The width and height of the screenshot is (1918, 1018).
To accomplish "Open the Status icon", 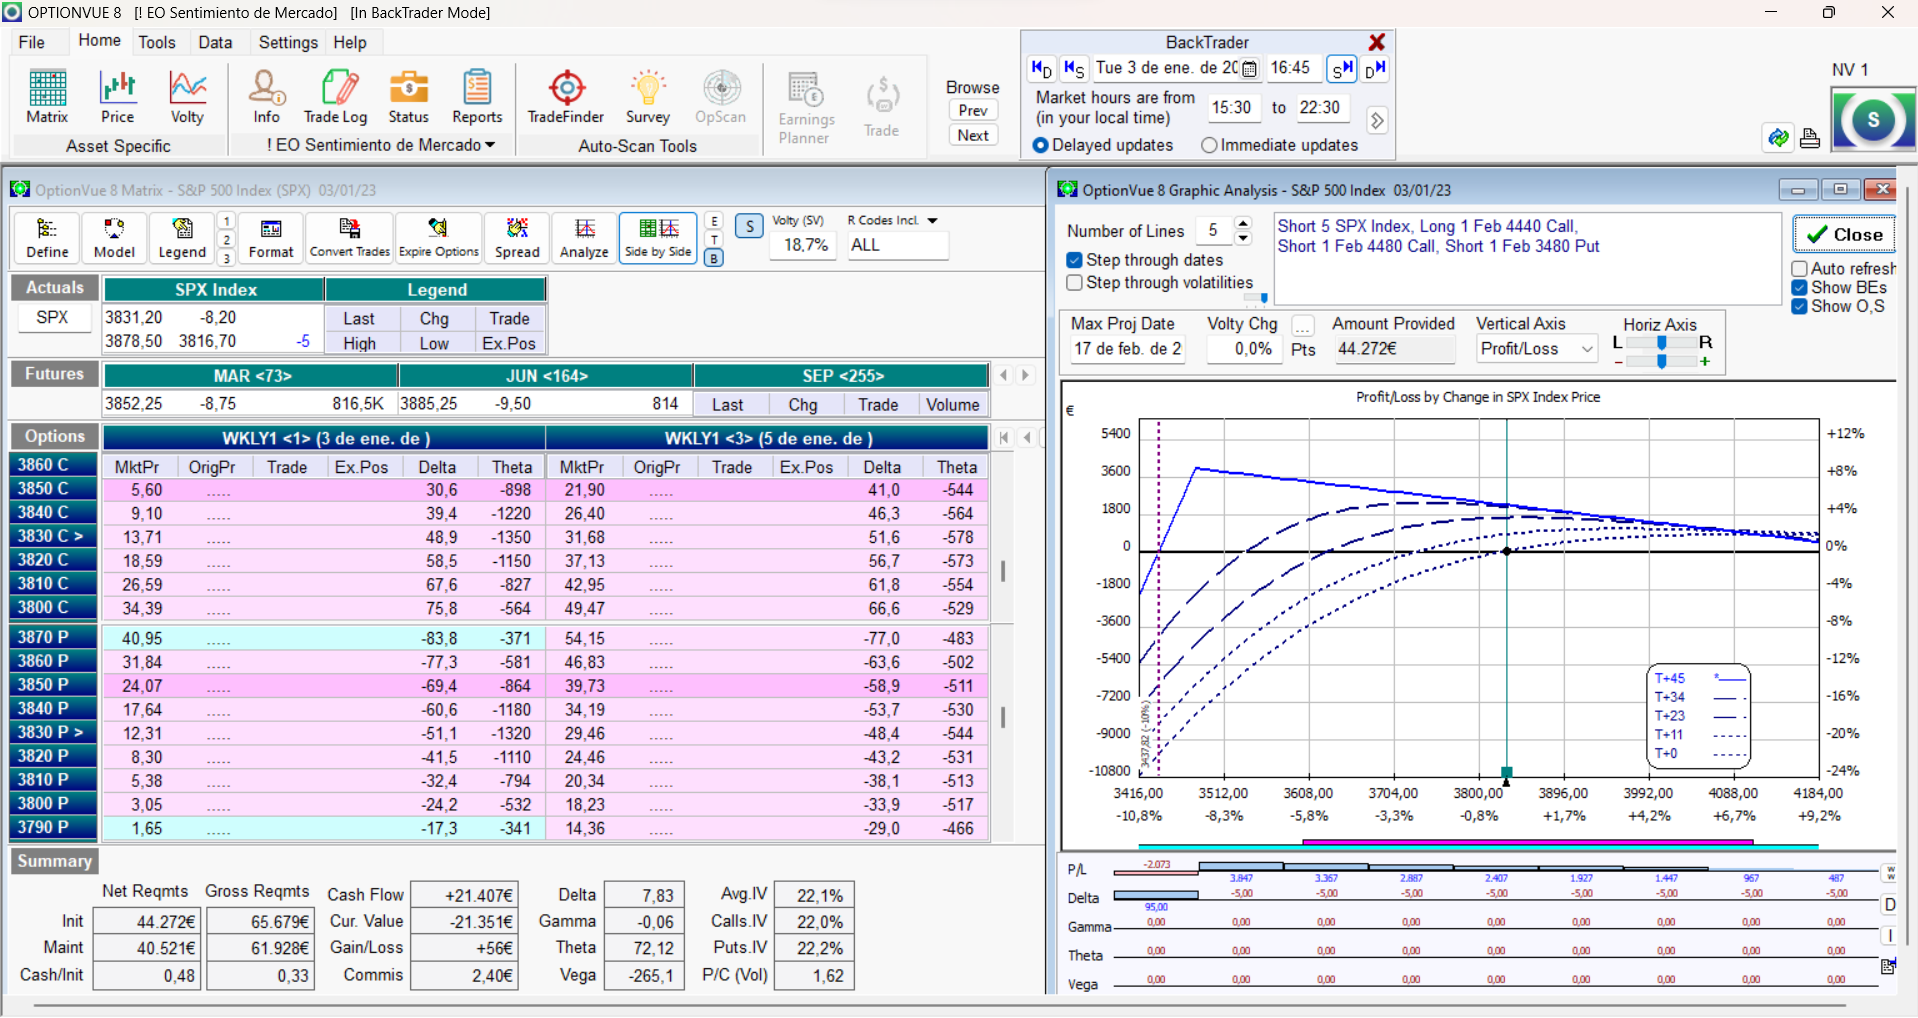I will pos(408,97).
